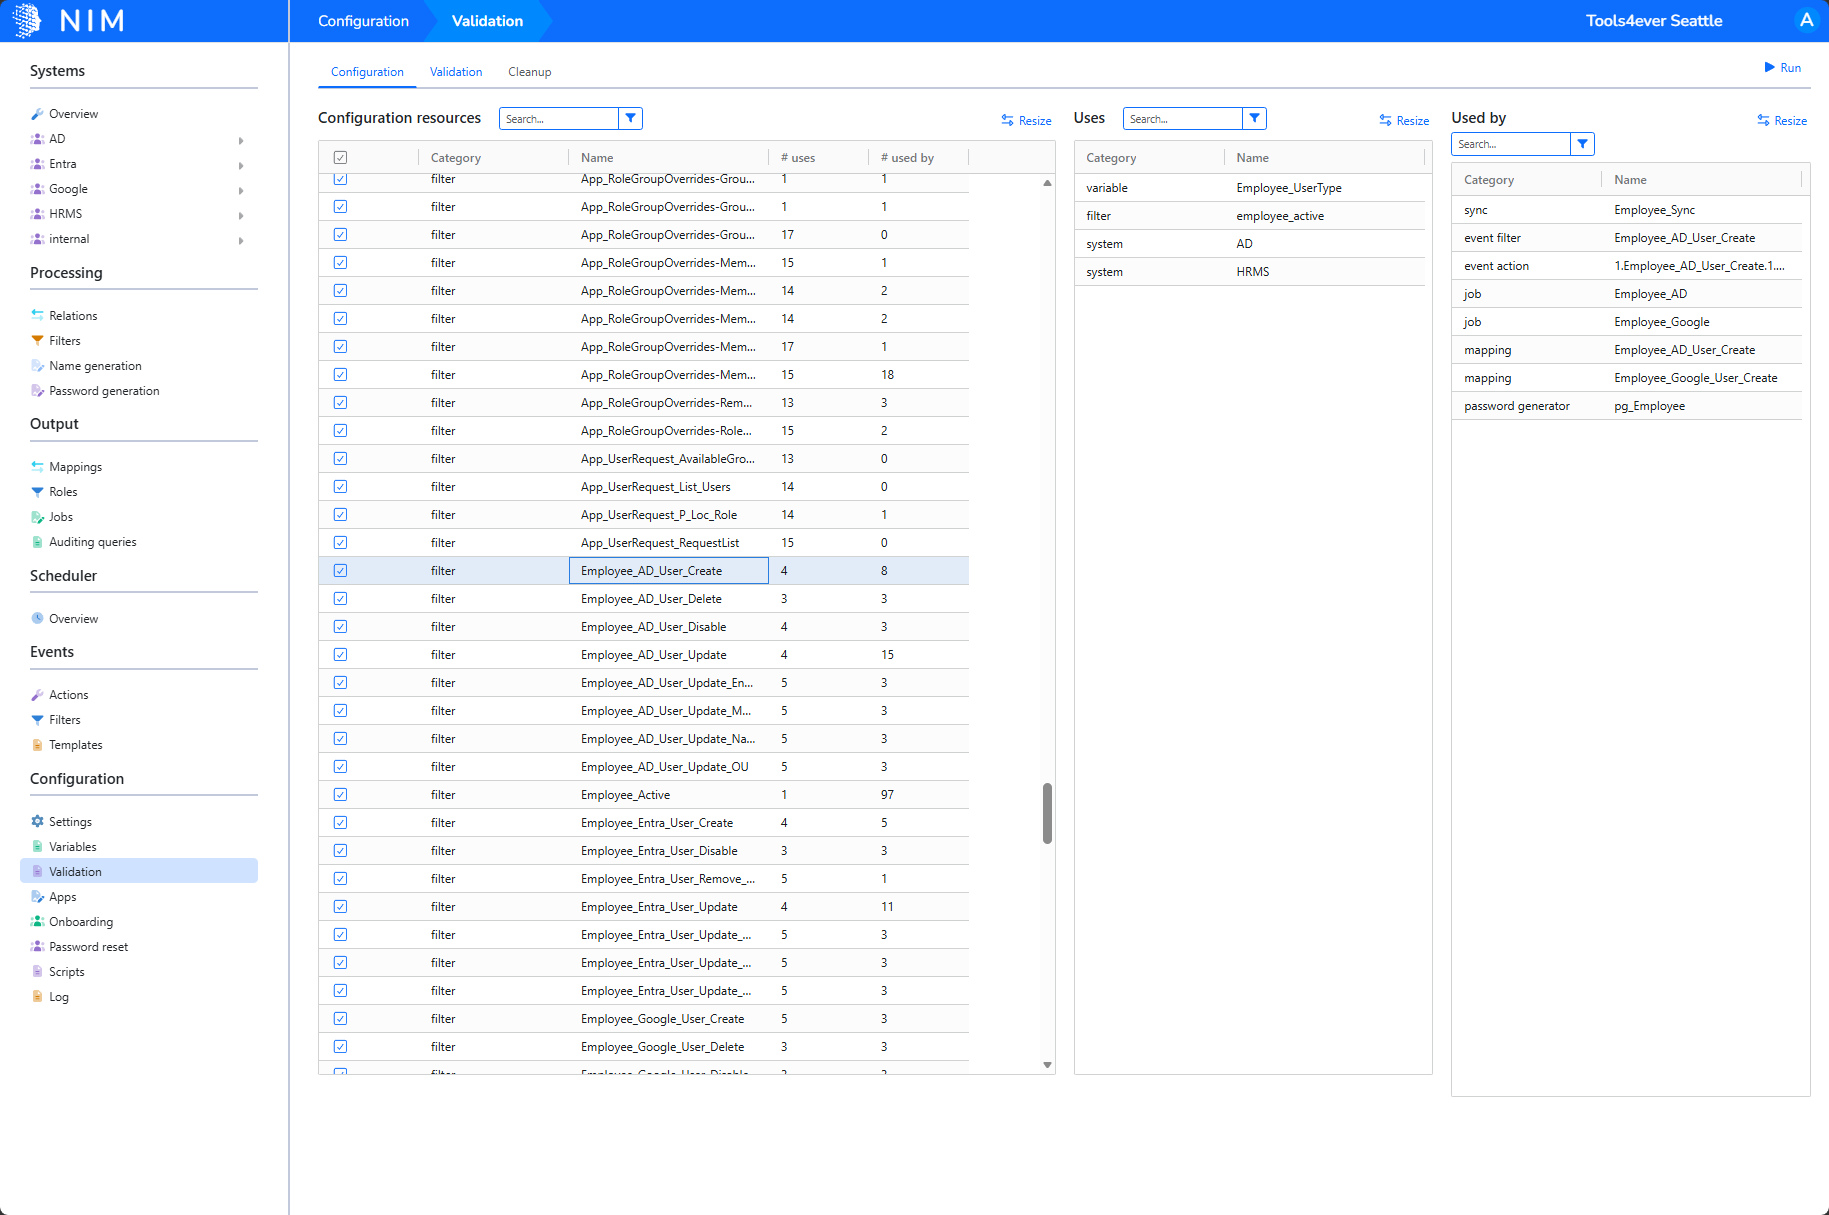Open Mappings under Output
1829x1215 pixels.
[x=75, y=467]
